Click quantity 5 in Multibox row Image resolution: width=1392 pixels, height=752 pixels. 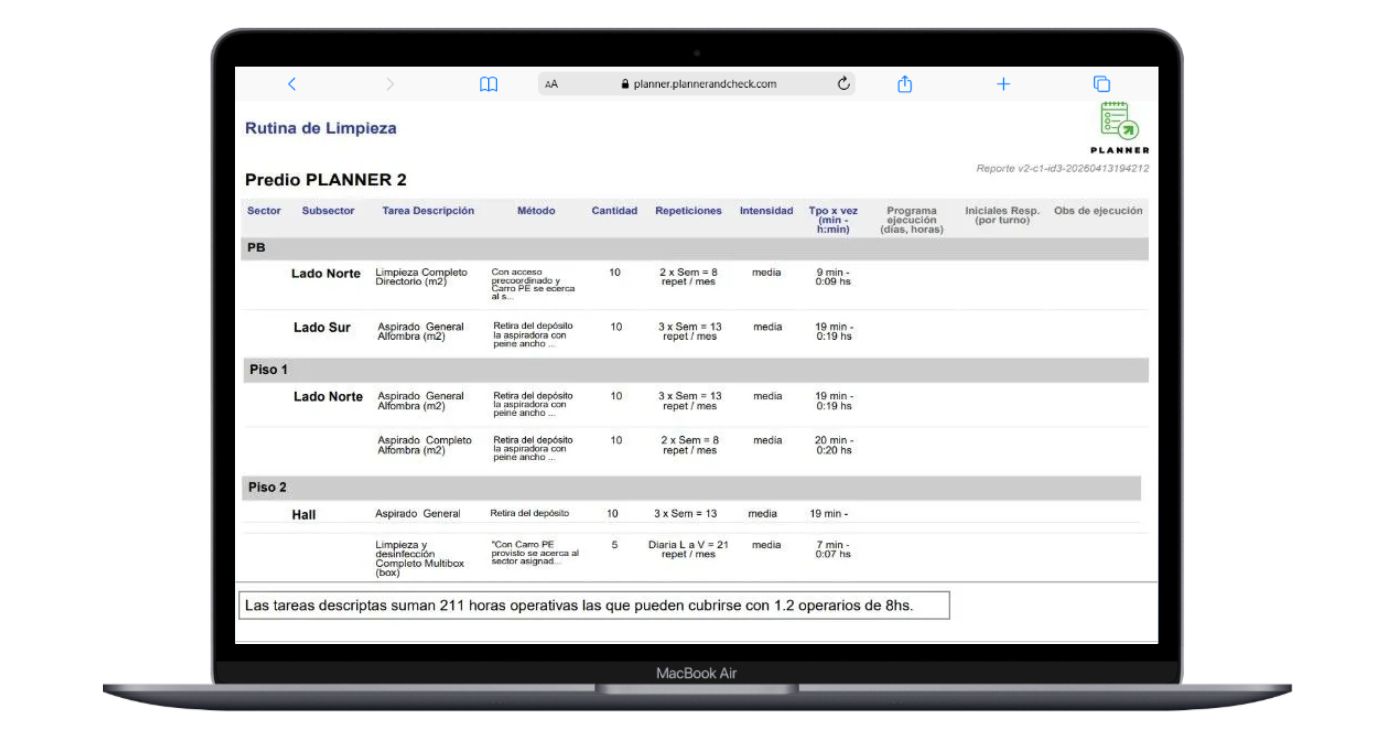(614, 545)
